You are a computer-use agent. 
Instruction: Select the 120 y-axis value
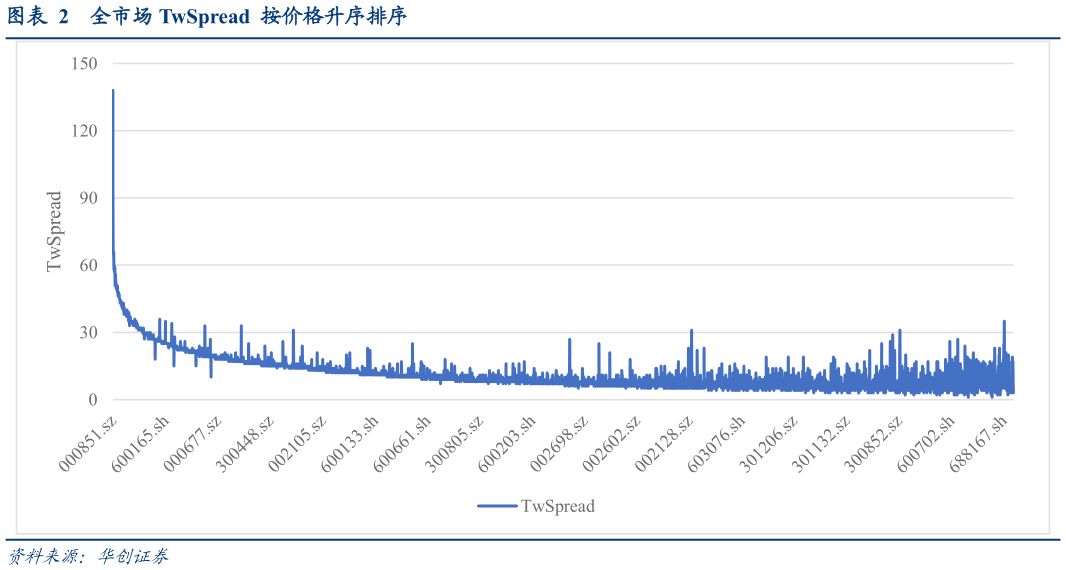coord(84,130)
